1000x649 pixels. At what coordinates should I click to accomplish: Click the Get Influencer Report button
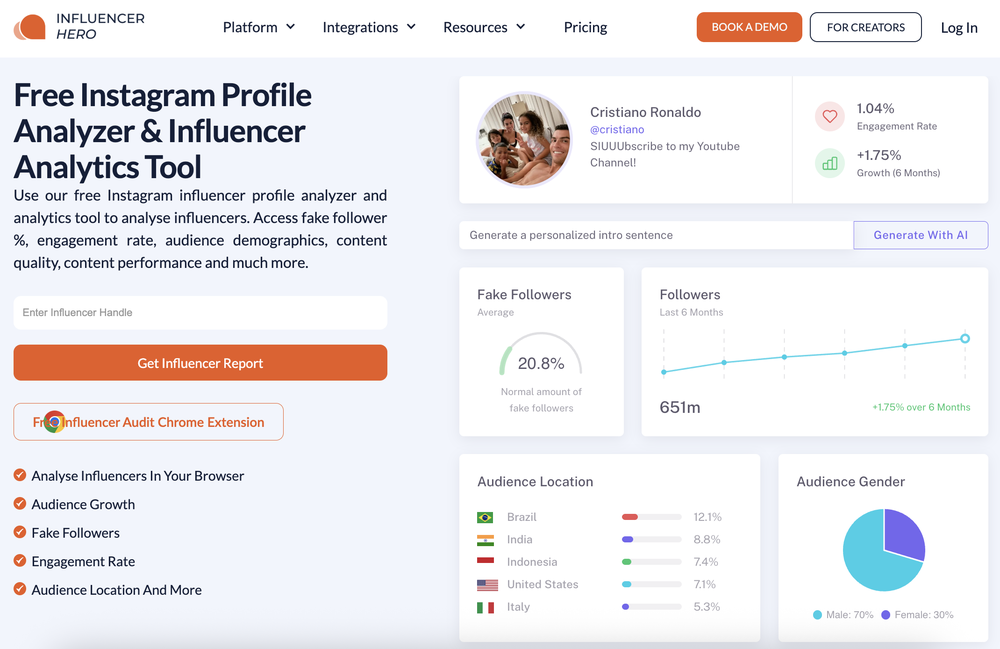[x=200, y=363]
